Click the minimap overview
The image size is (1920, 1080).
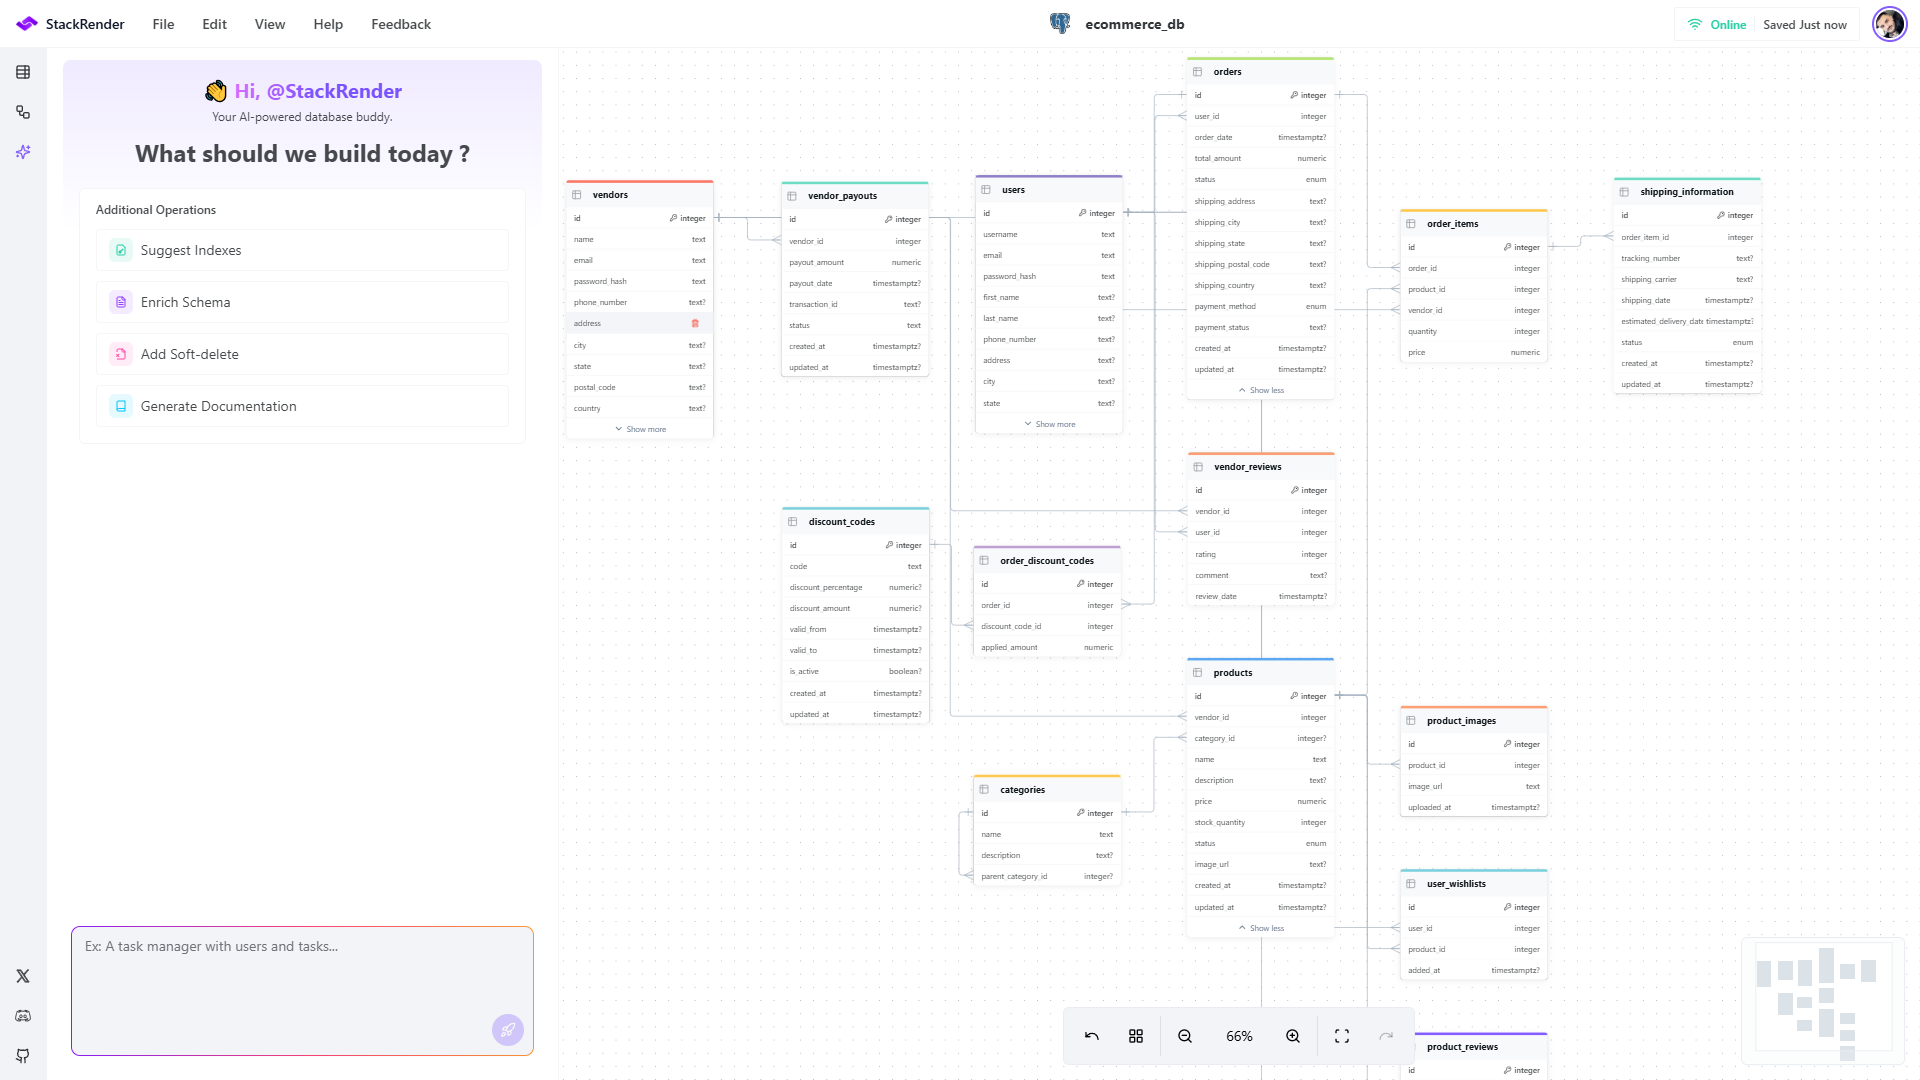point(1822,1000)
